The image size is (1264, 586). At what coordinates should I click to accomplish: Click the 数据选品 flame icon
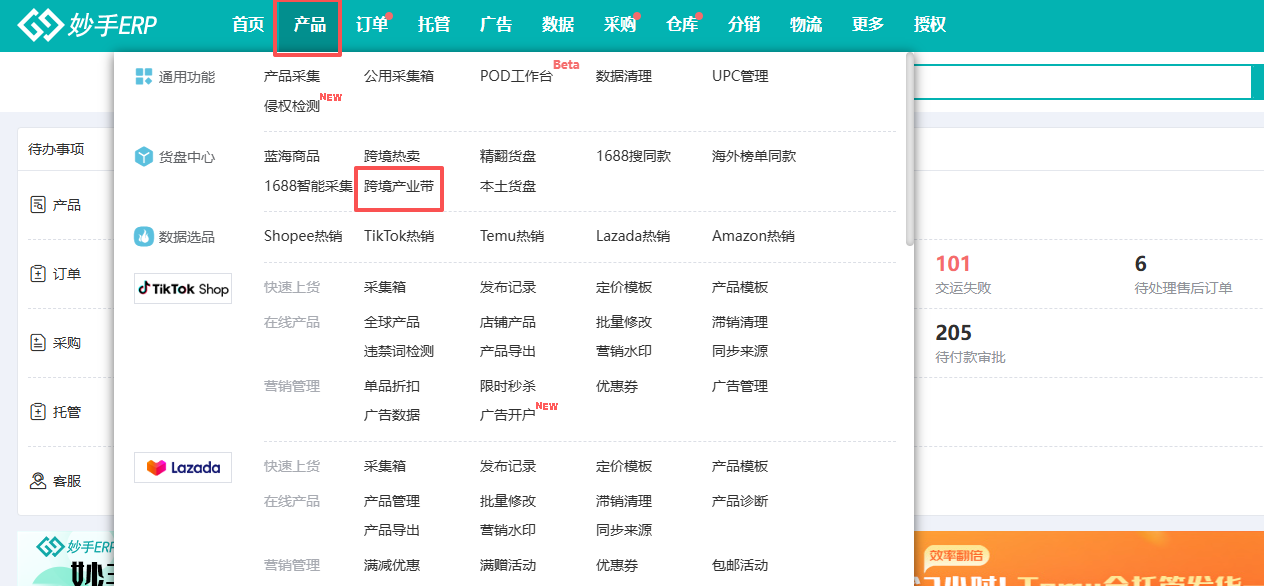pos(144,237)
